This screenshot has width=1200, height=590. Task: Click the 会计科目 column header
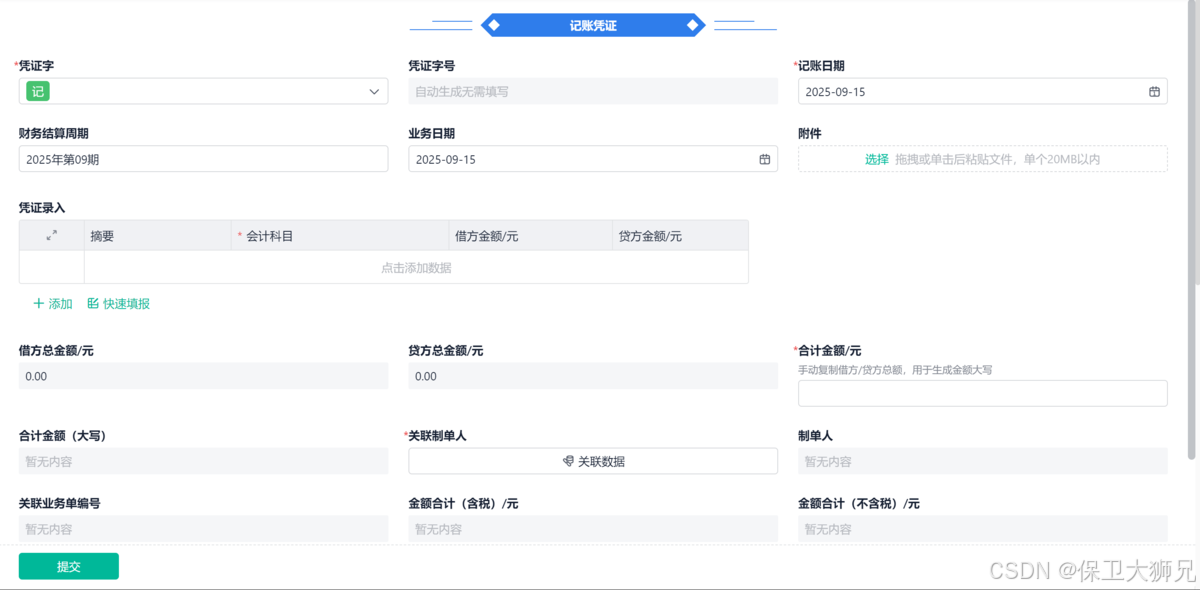pyautogui.click(x=340, y=236)
